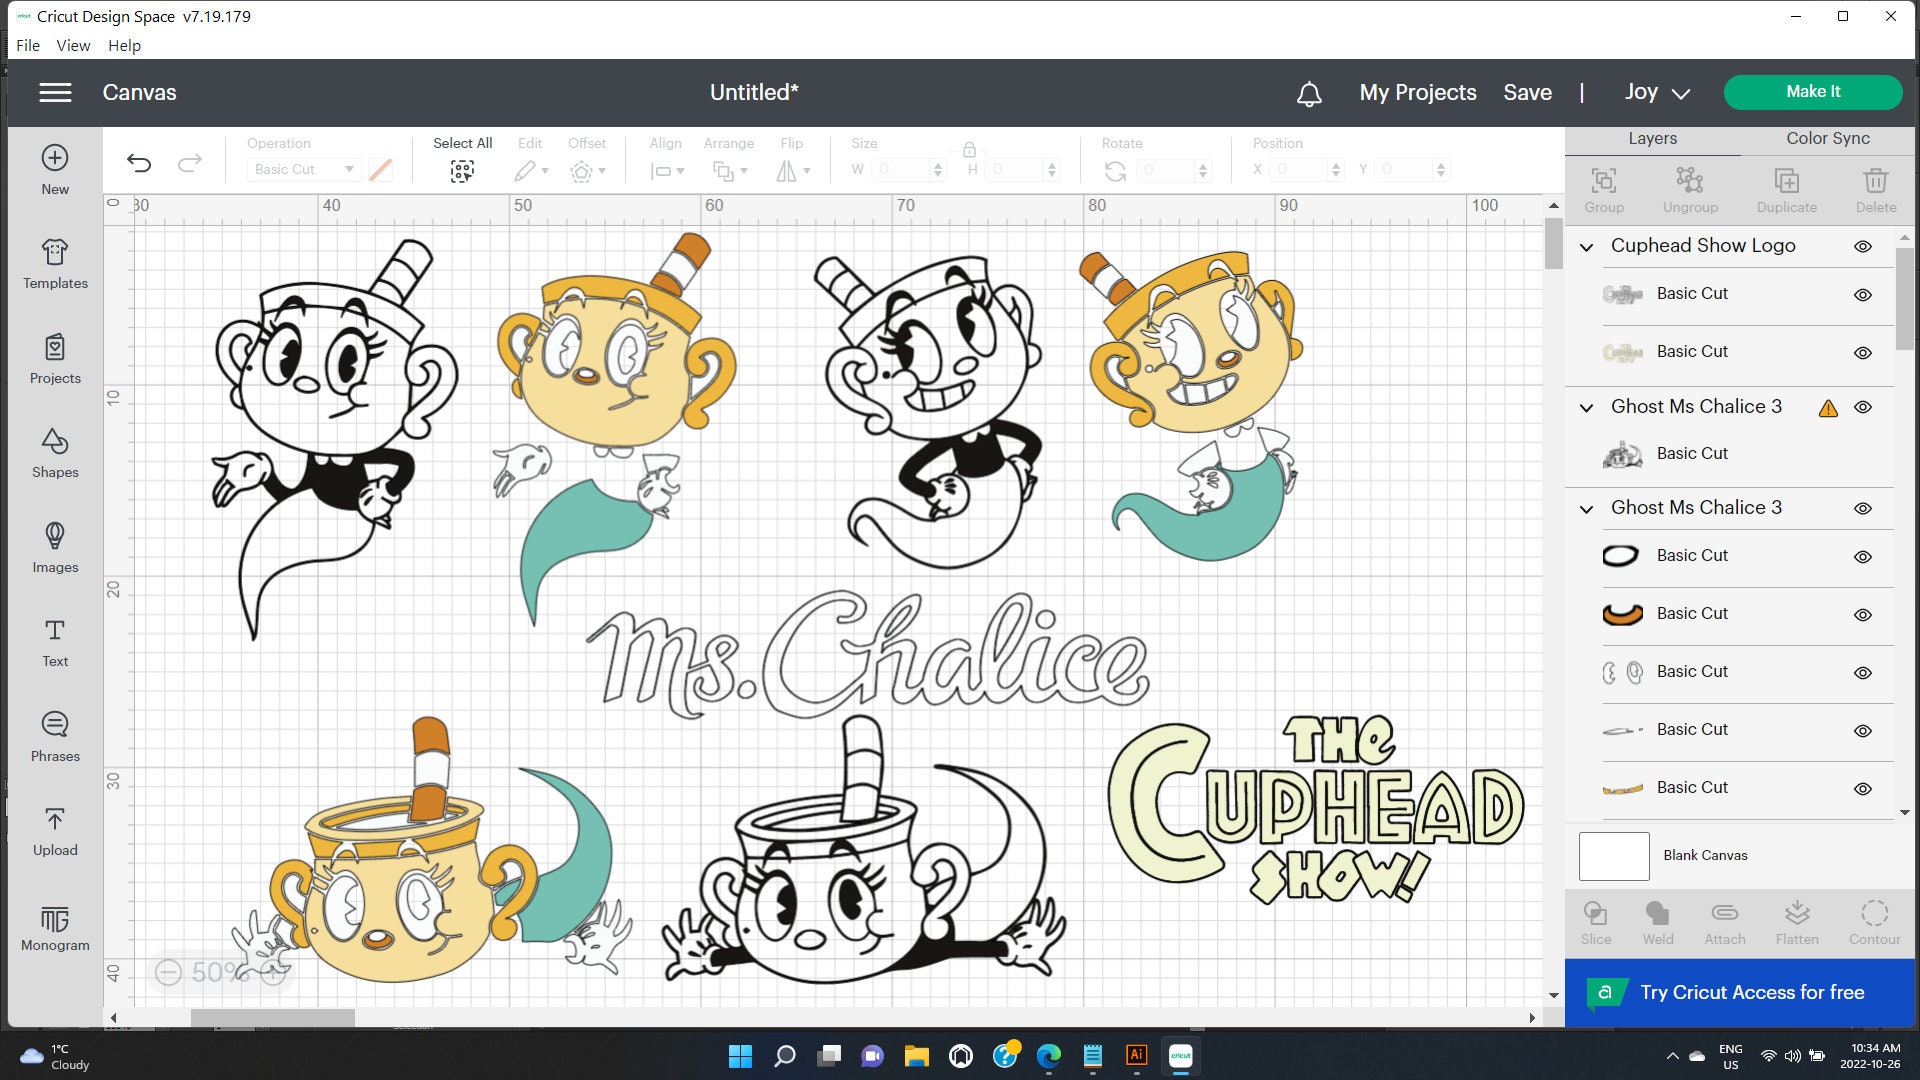Hide the bottom gold strip Basic Cut layer

coord(1863,789)
